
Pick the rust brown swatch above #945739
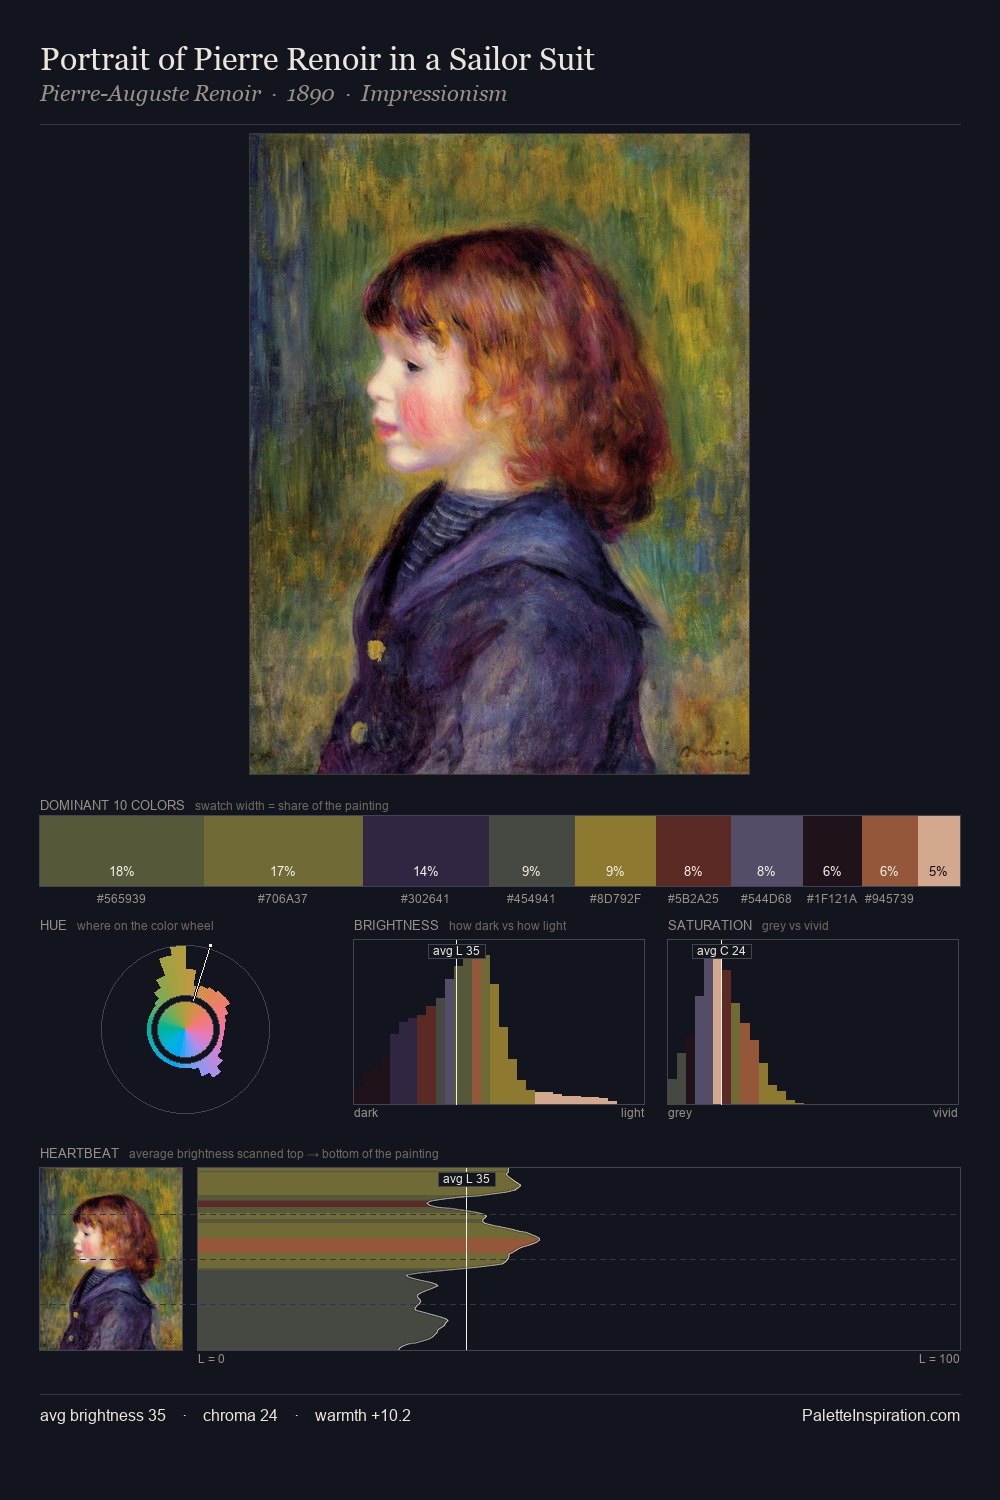pos(890,851)
